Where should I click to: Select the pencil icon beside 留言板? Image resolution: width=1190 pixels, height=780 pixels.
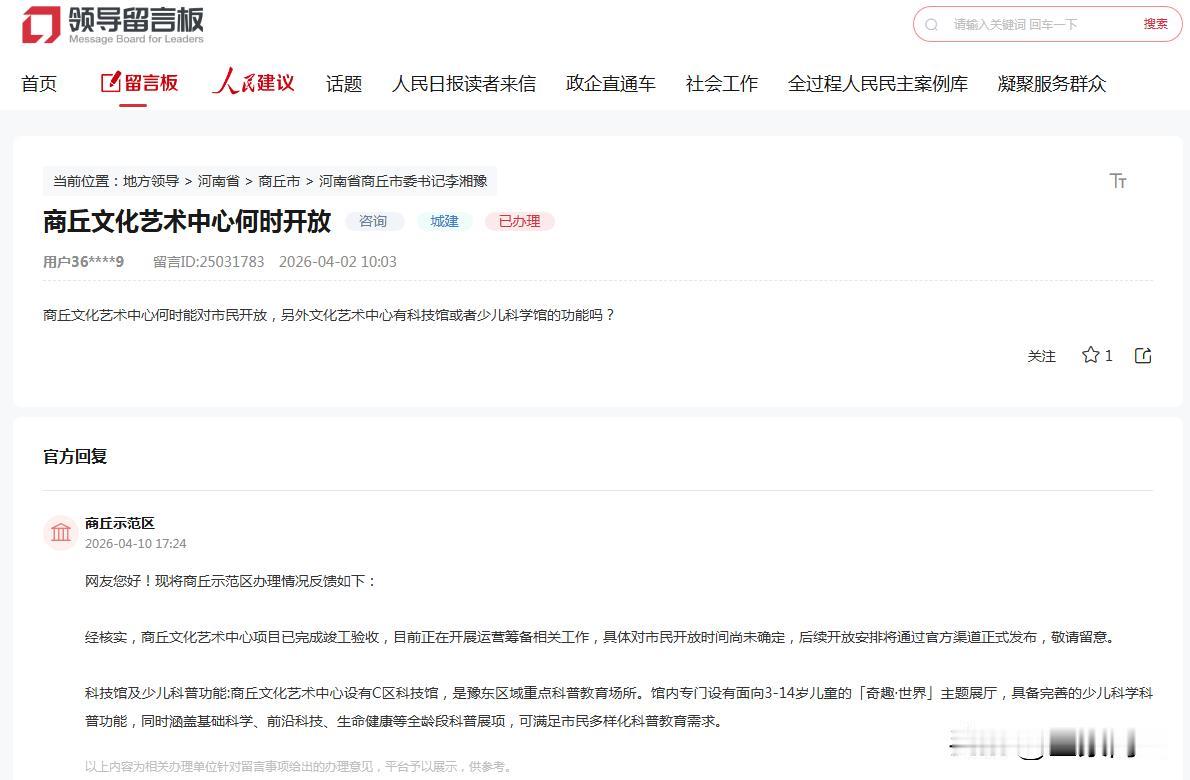pos(110,83)
